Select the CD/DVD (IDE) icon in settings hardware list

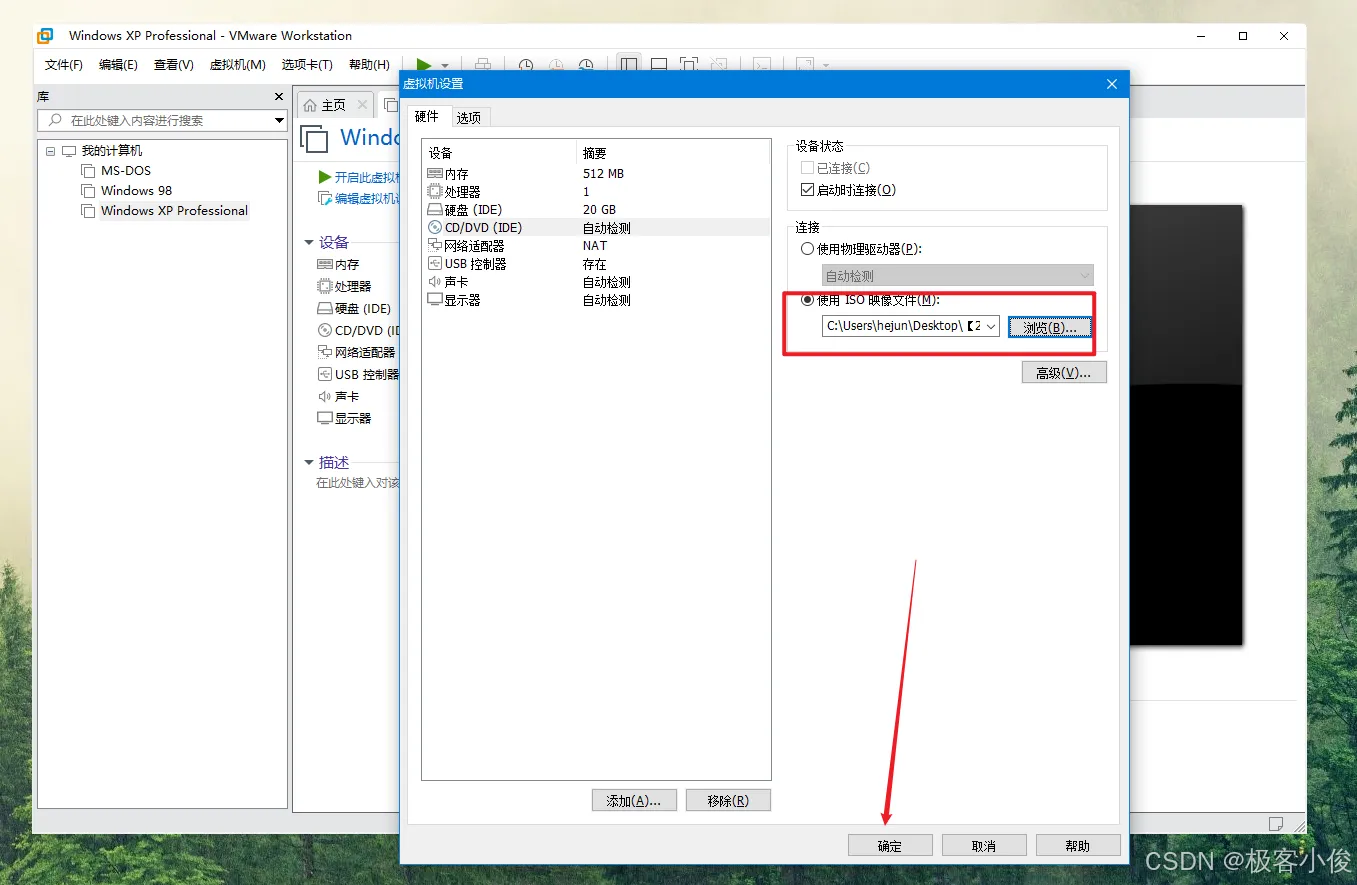[434, 228]
